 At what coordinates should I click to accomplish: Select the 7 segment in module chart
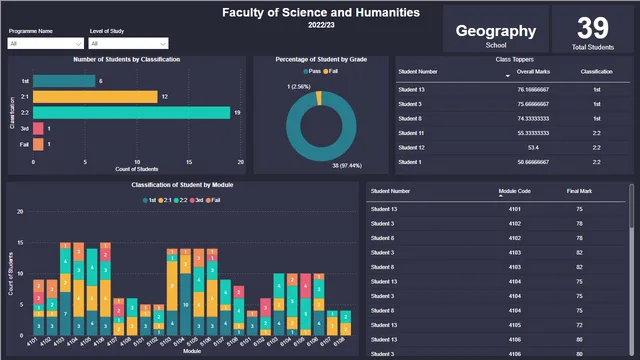pyautogui.click(x=65, y=314)
